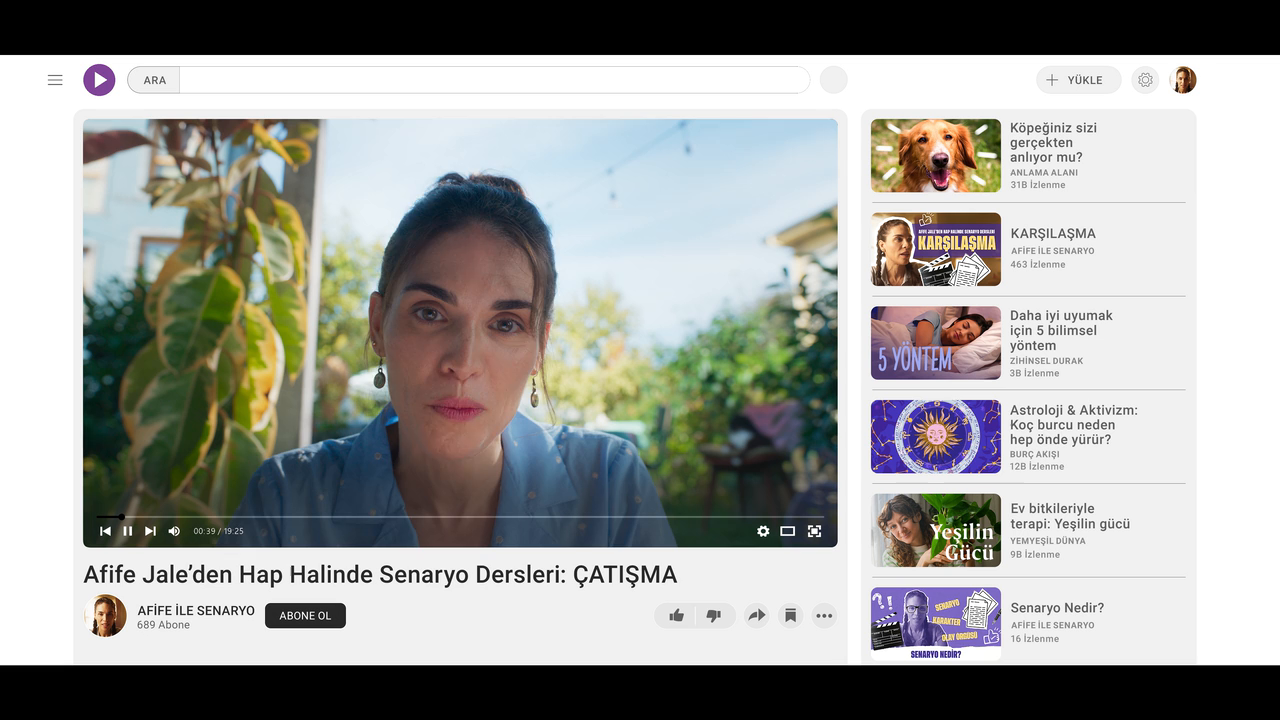Open the hamburger menu
1280x720 pixels.
tap(55, 80)
